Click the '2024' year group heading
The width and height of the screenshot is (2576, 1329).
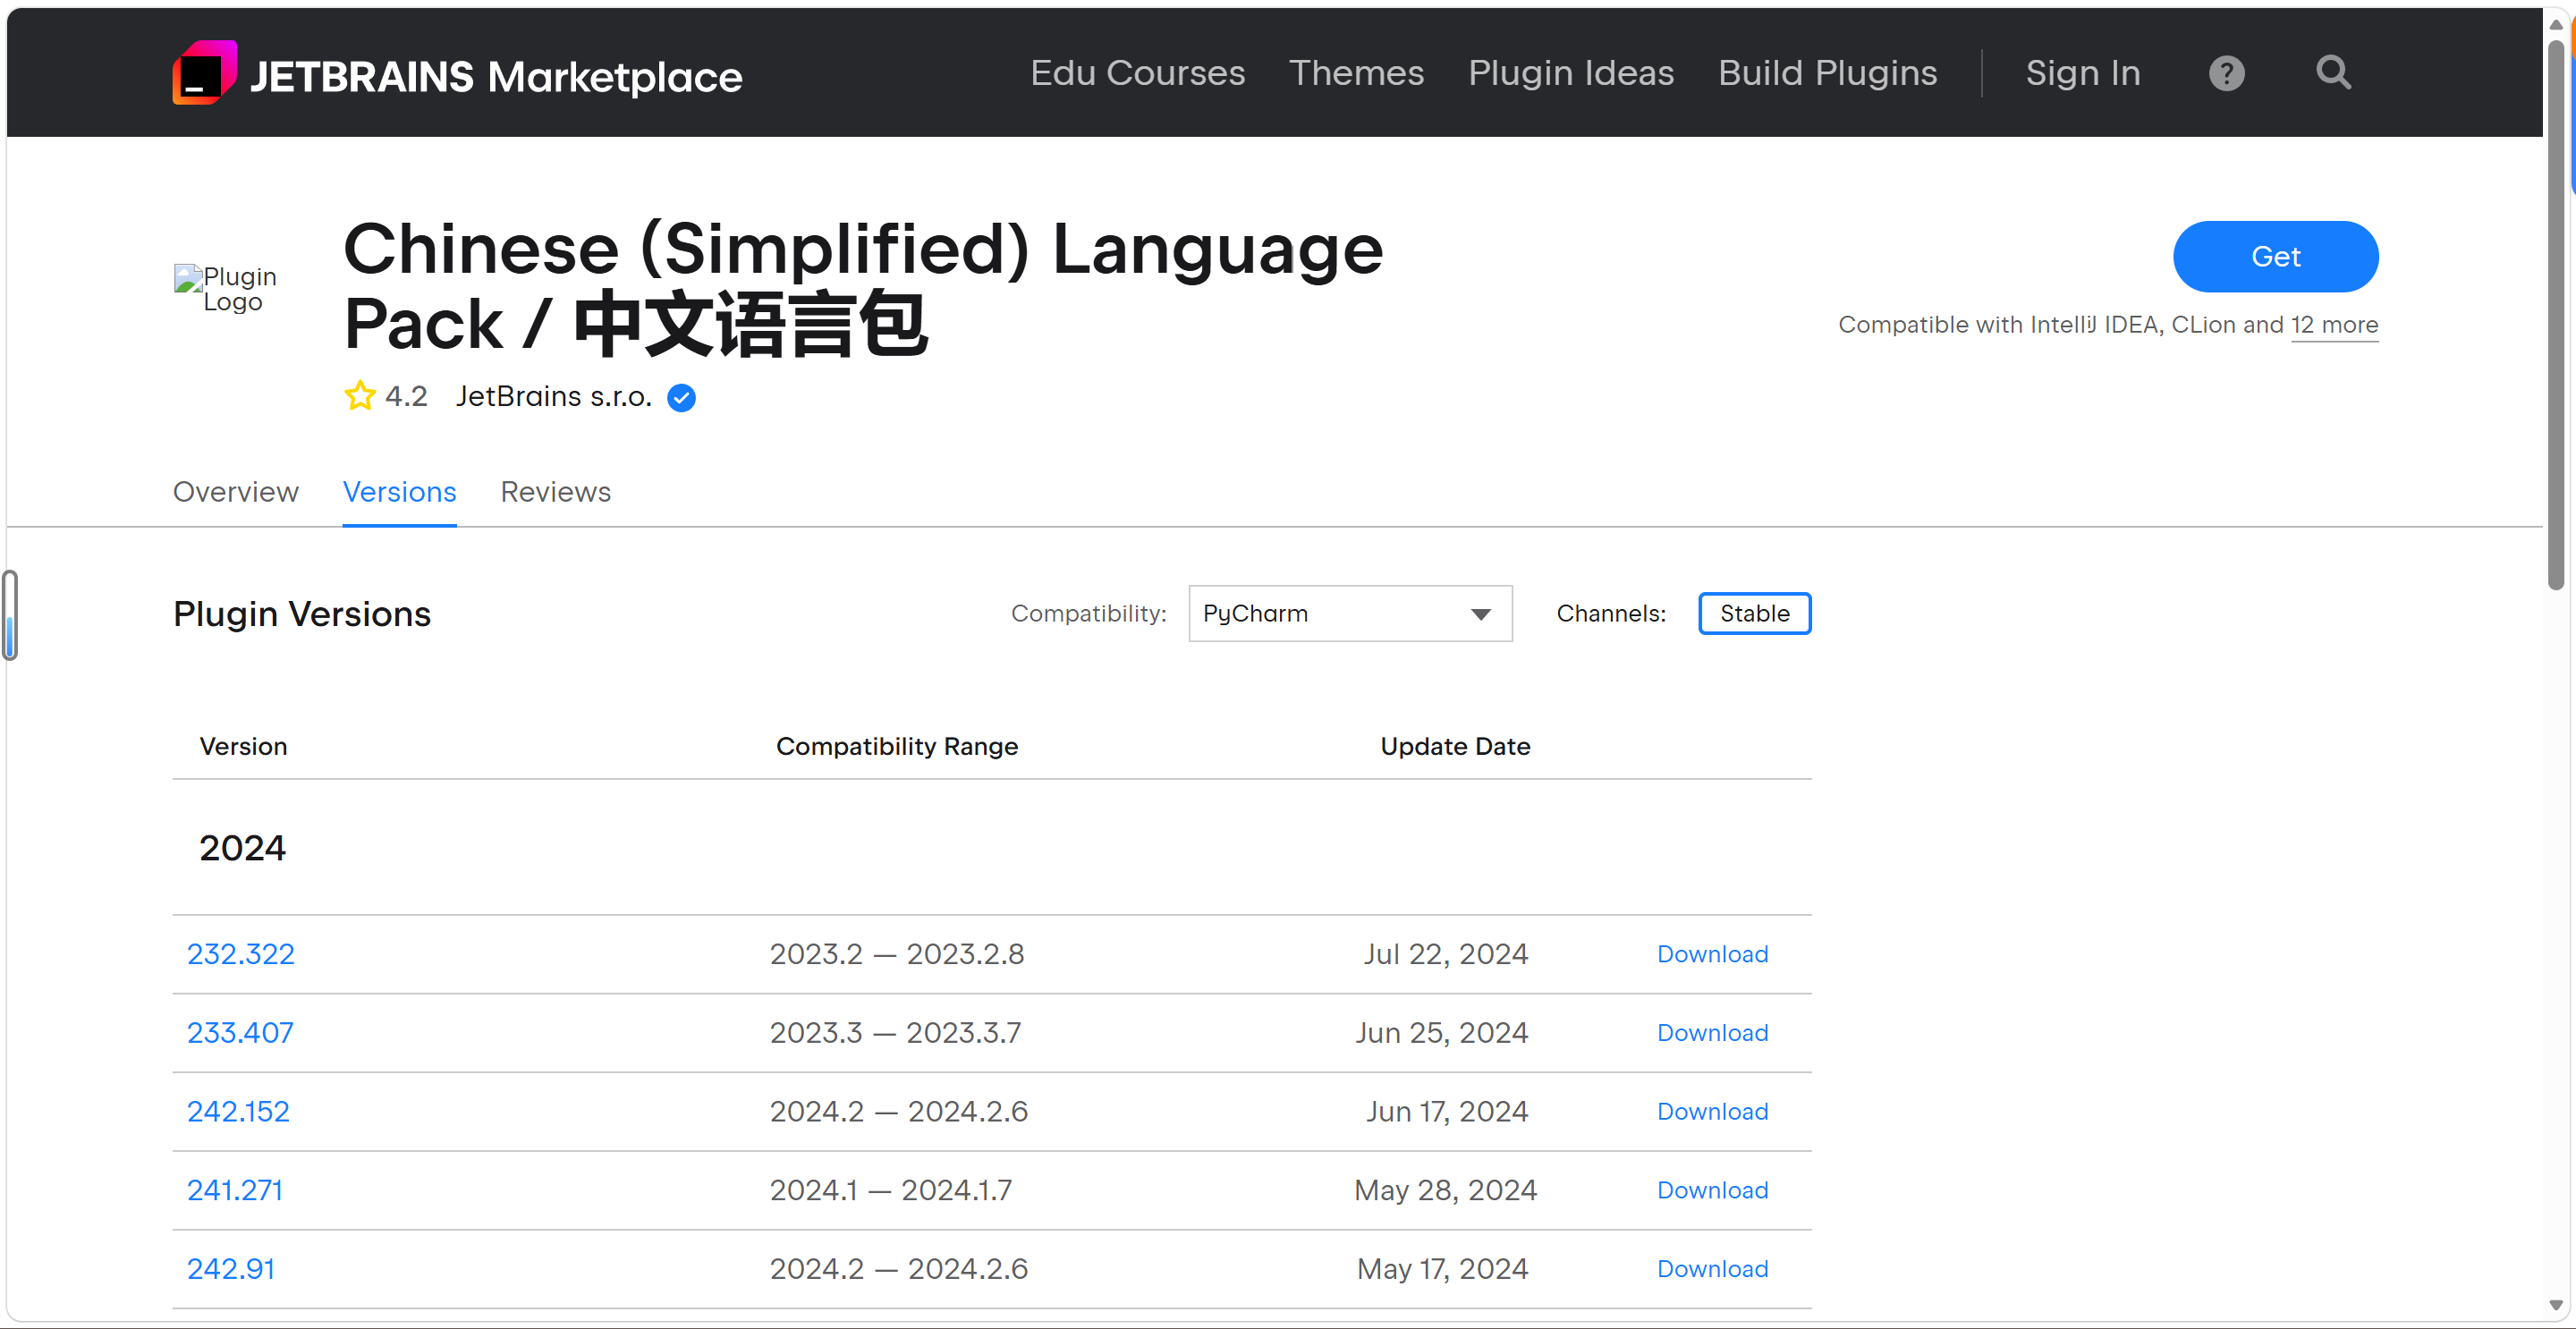(x=242, y=849)
